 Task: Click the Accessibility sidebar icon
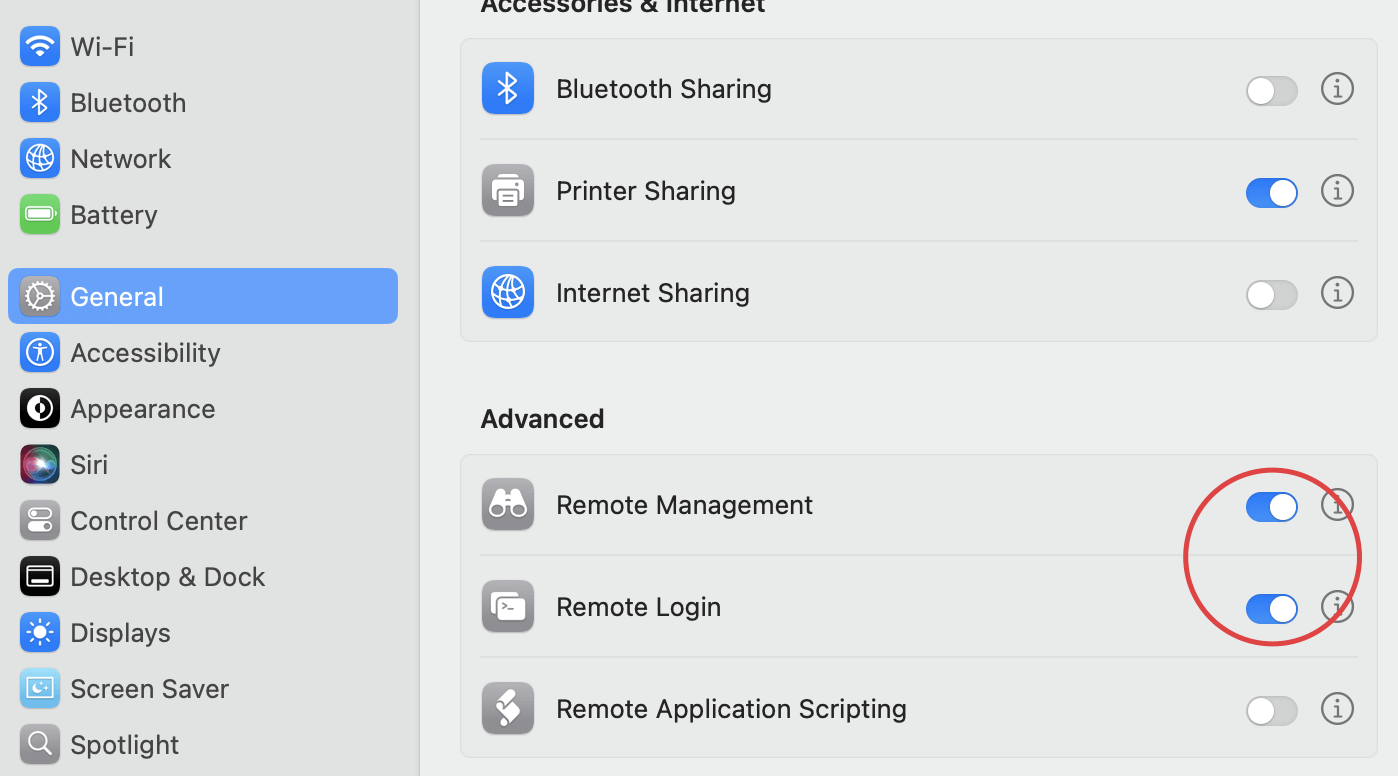click(40, 353)
